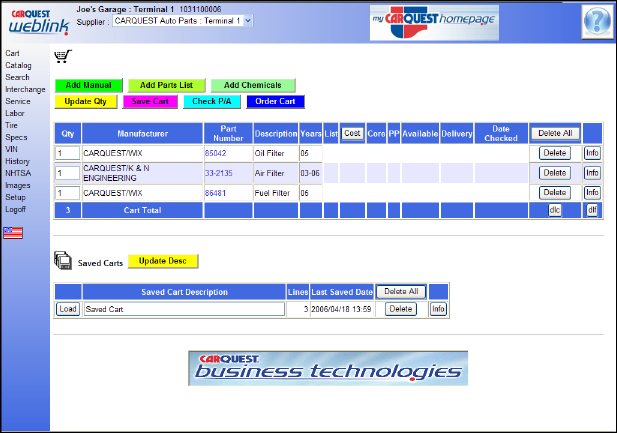Click the yellow Update Desc button
Image resolution: width=617 pixels, height=433 pixels.
(x=163, y=261)
